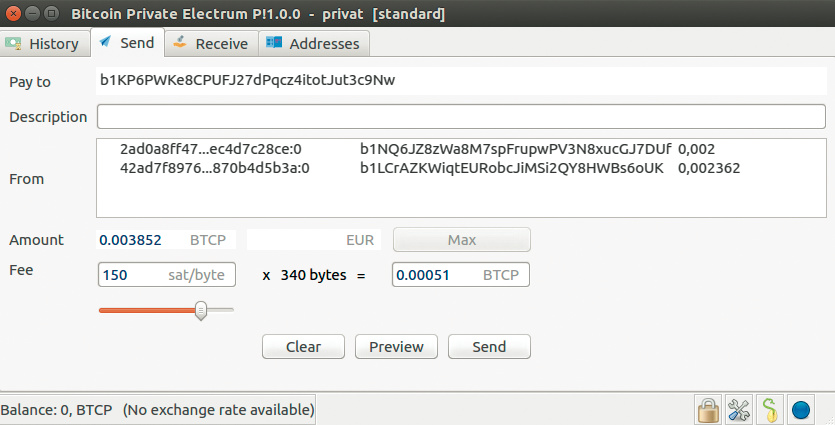
Task: Click the Addresses tab icon
Action: (x=274, y=43)
